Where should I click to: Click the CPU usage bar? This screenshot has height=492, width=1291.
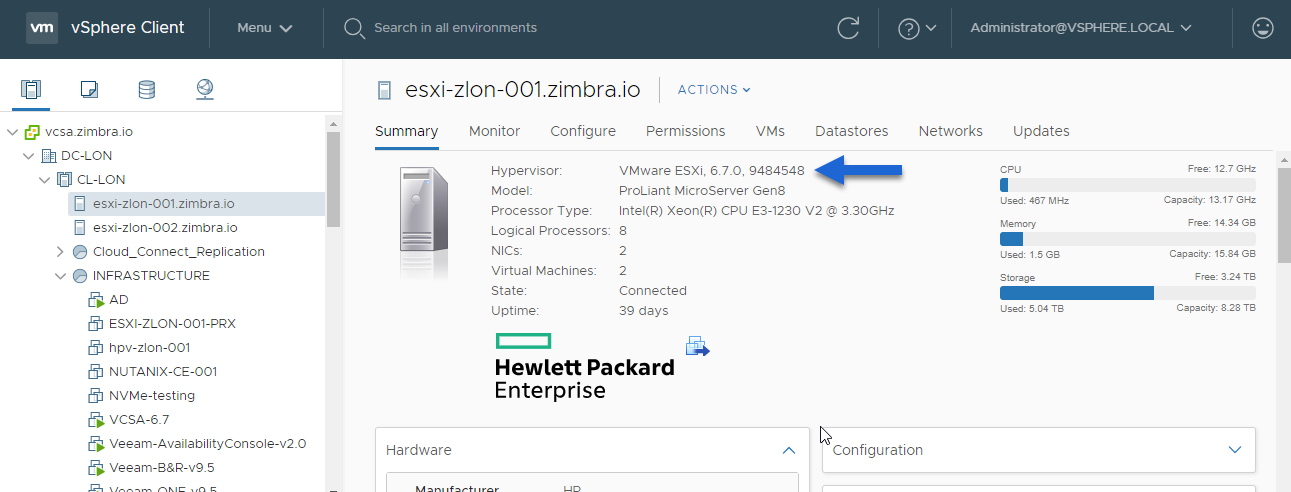coord(1127,185)
